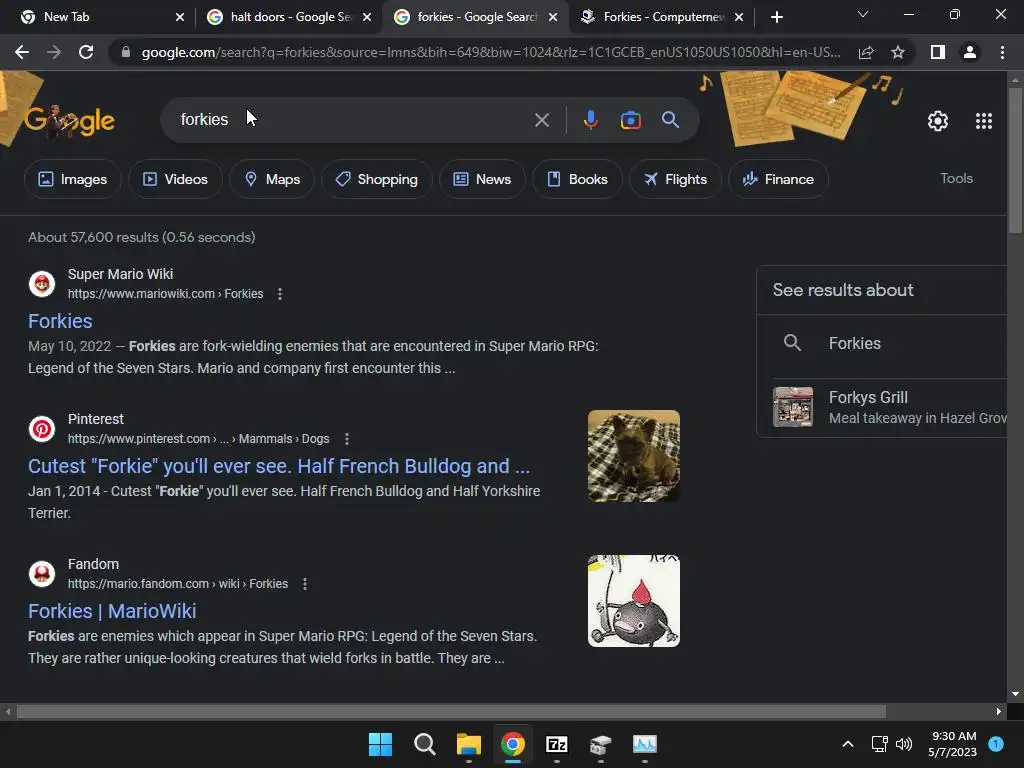Click the Pinterest site favicon
Viewport: 1024px width, 768px height.
(x=42, y=429)
